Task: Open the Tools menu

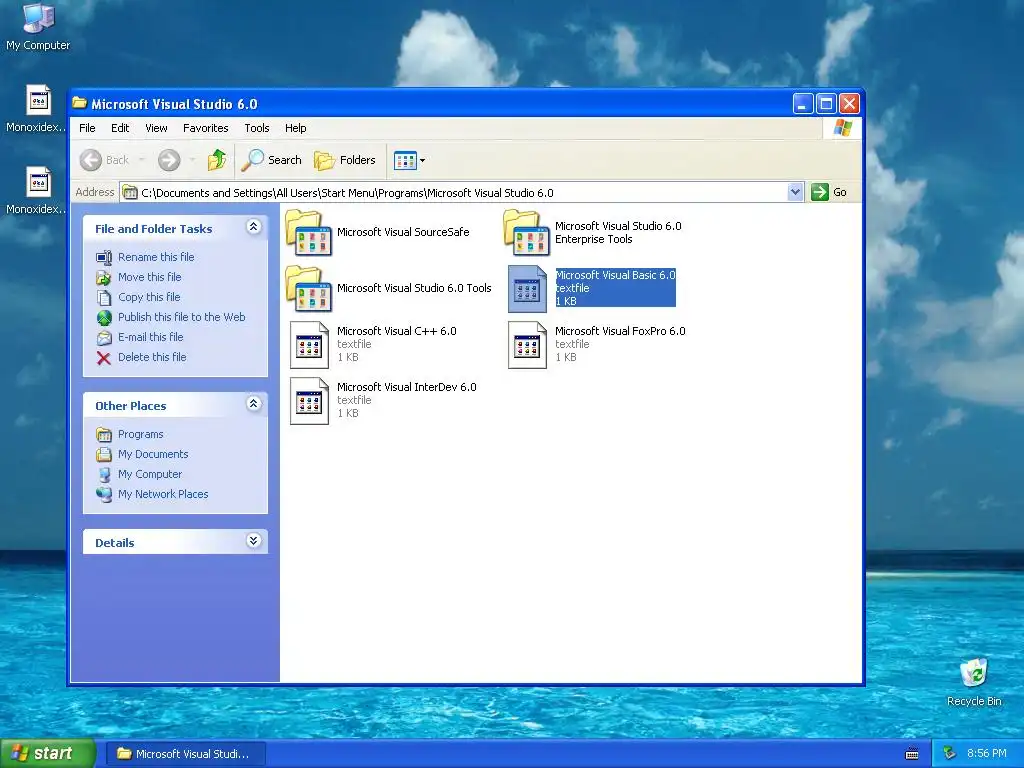Action: point(257,128)
